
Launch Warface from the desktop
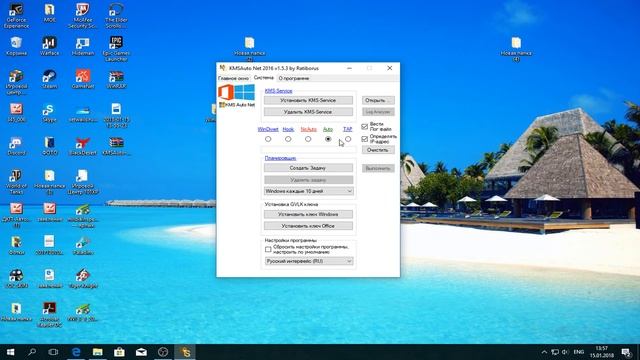pos(49,46)
